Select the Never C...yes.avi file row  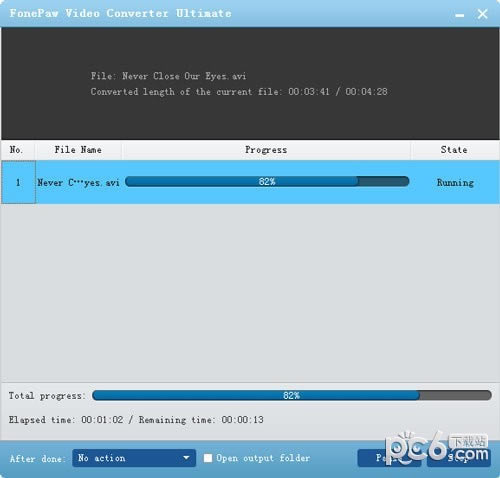[x=250, y=182]
